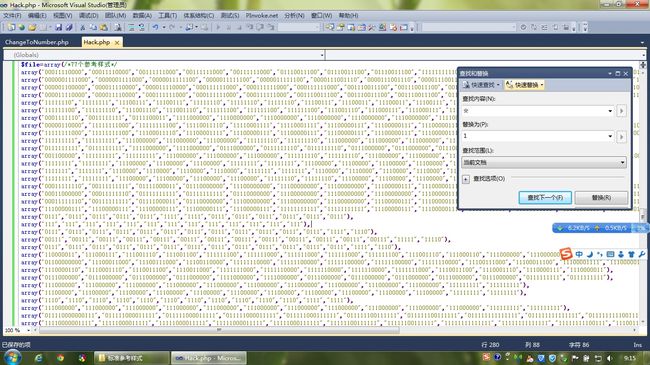The width and height of the screenshot is (650, 365).
Task: Click the Sogou input method S icon
Action: (x=566, y=253)
